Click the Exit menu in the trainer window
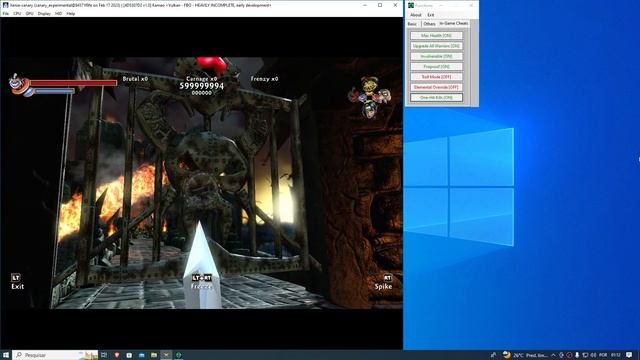The width and height of the screenshot is (640, 360). [431, 15]
